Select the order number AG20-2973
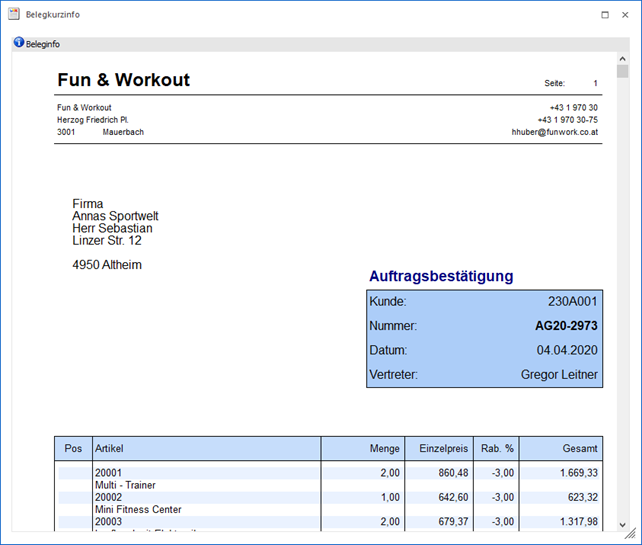 566,326
